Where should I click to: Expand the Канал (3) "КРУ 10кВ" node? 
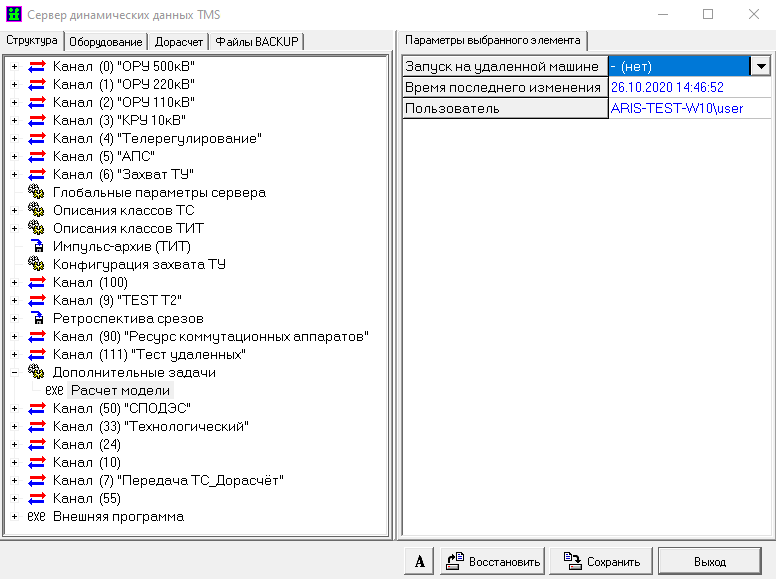[x=14, y=120]
